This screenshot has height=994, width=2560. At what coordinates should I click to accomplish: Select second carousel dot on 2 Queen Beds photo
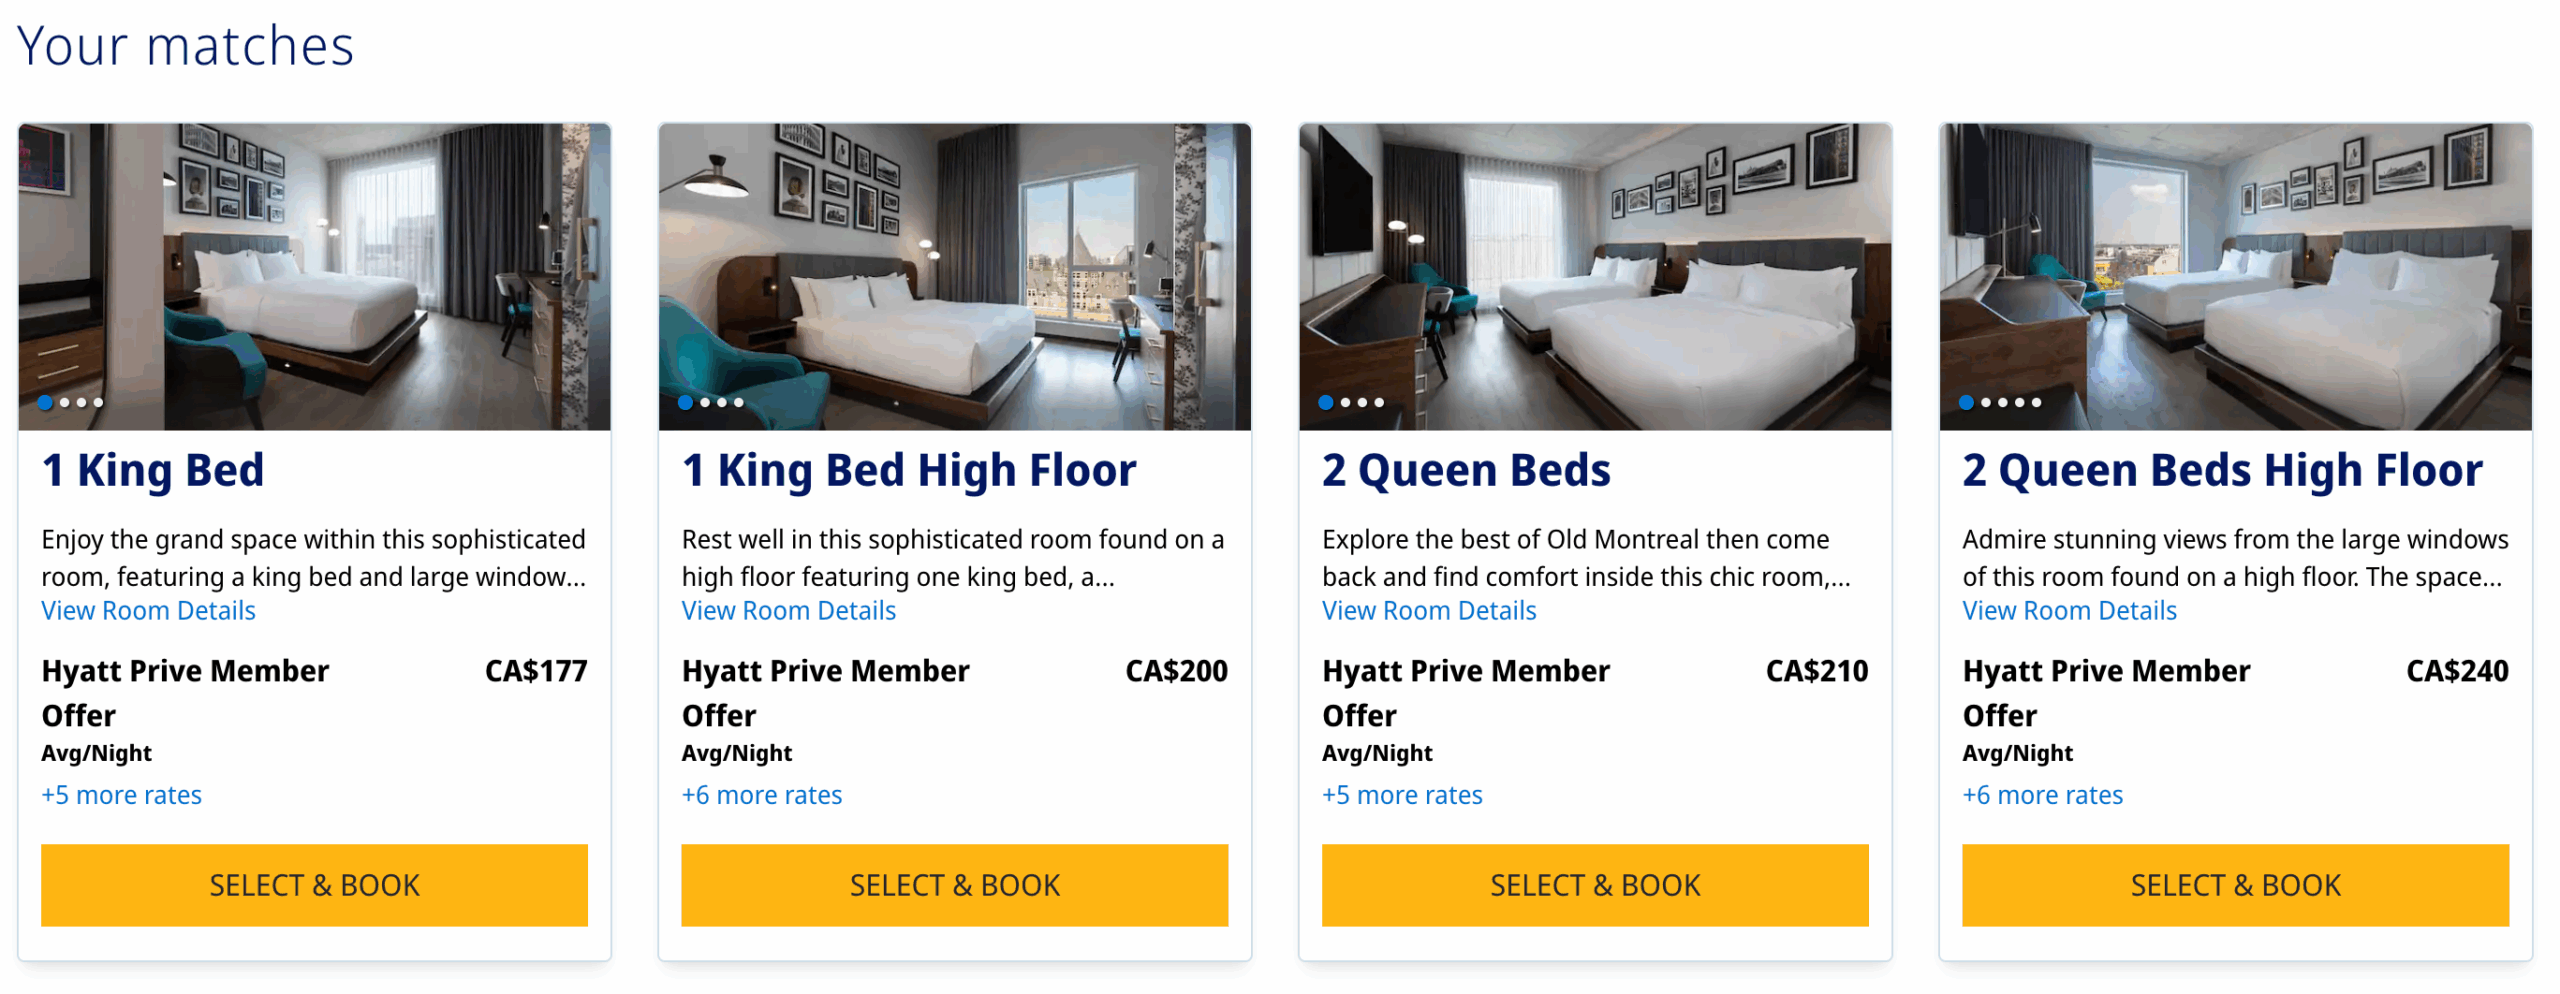[1345, 403]
